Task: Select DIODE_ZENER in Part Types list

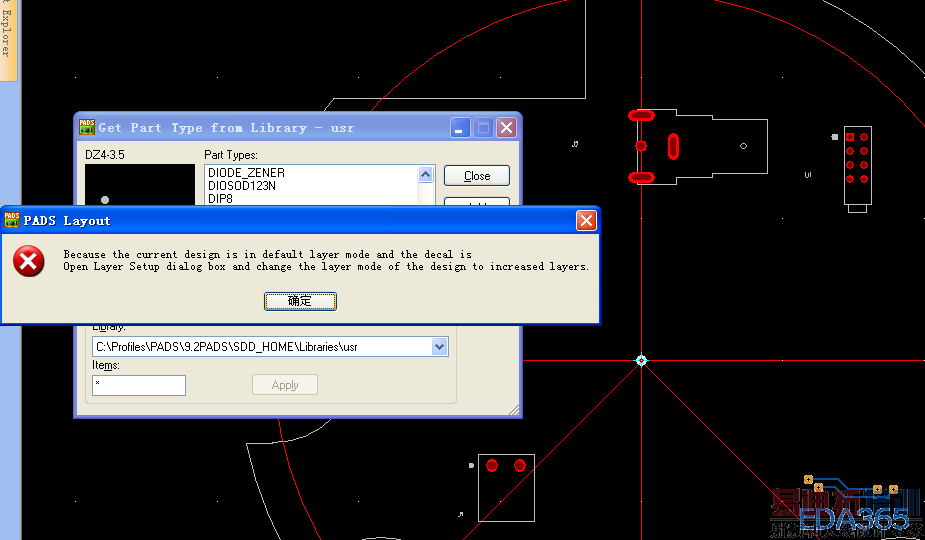Action: tap(247, 173)
